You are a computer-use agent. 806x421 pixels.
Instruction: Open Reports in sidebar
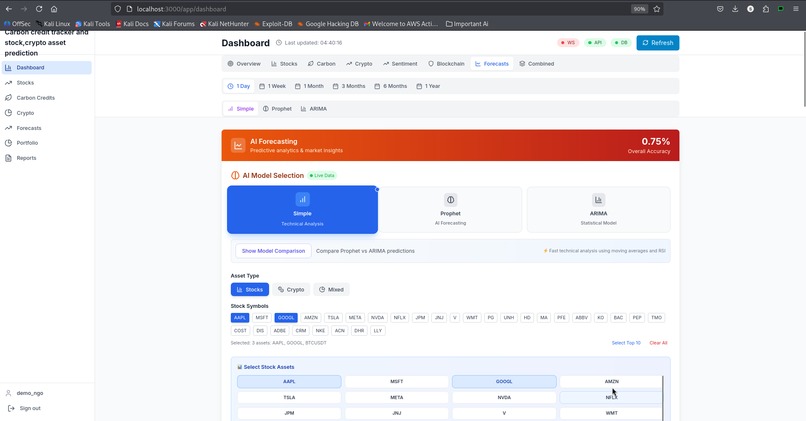coord(47,158)
